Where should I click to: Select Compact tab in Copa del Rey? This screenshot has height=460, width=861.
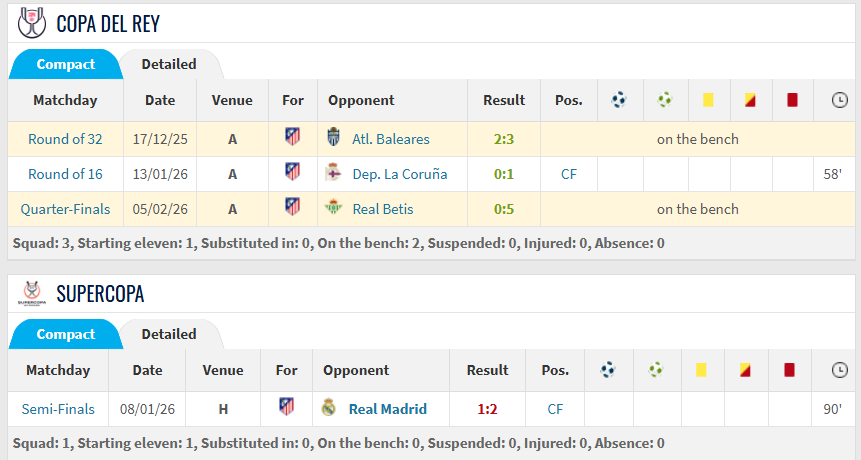pyautogui.click(x=66, y=64)
